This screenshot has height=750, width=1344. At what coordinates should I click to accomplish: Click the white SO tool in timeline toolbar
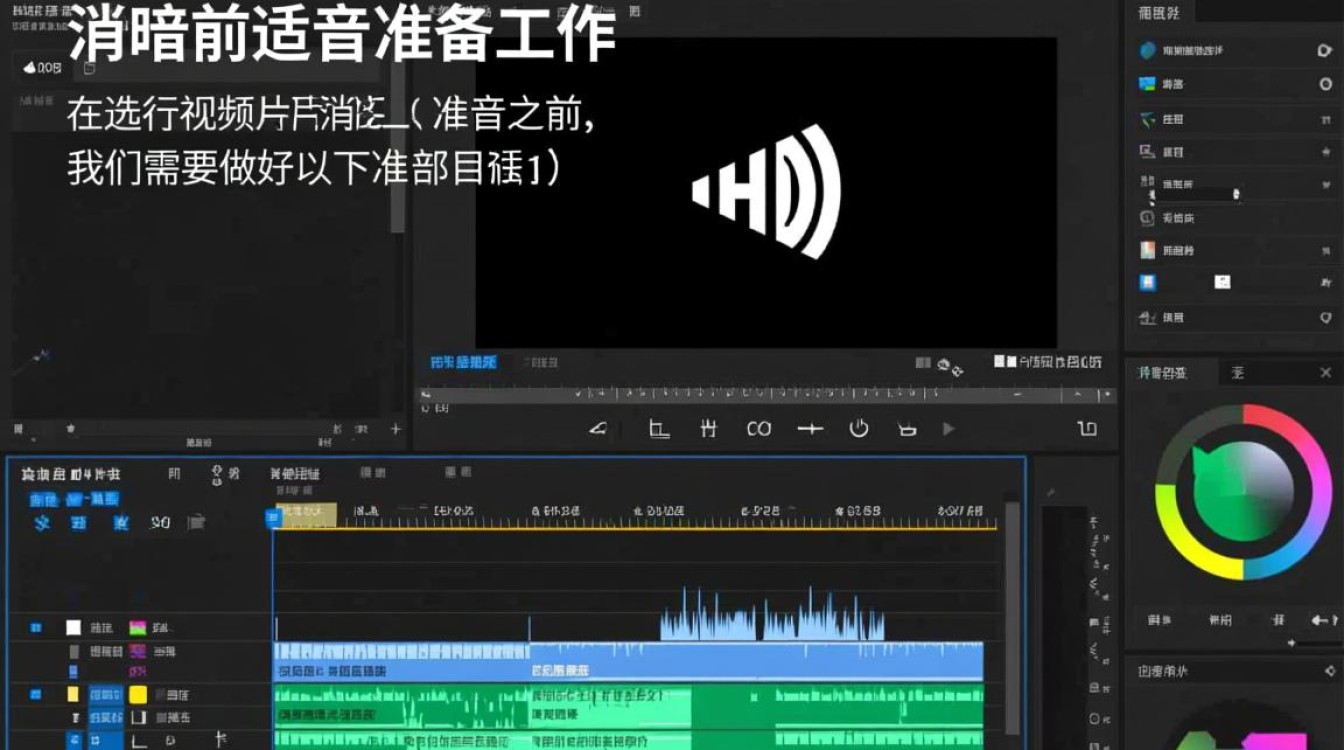pyautogui.click(x=161, y=523)
